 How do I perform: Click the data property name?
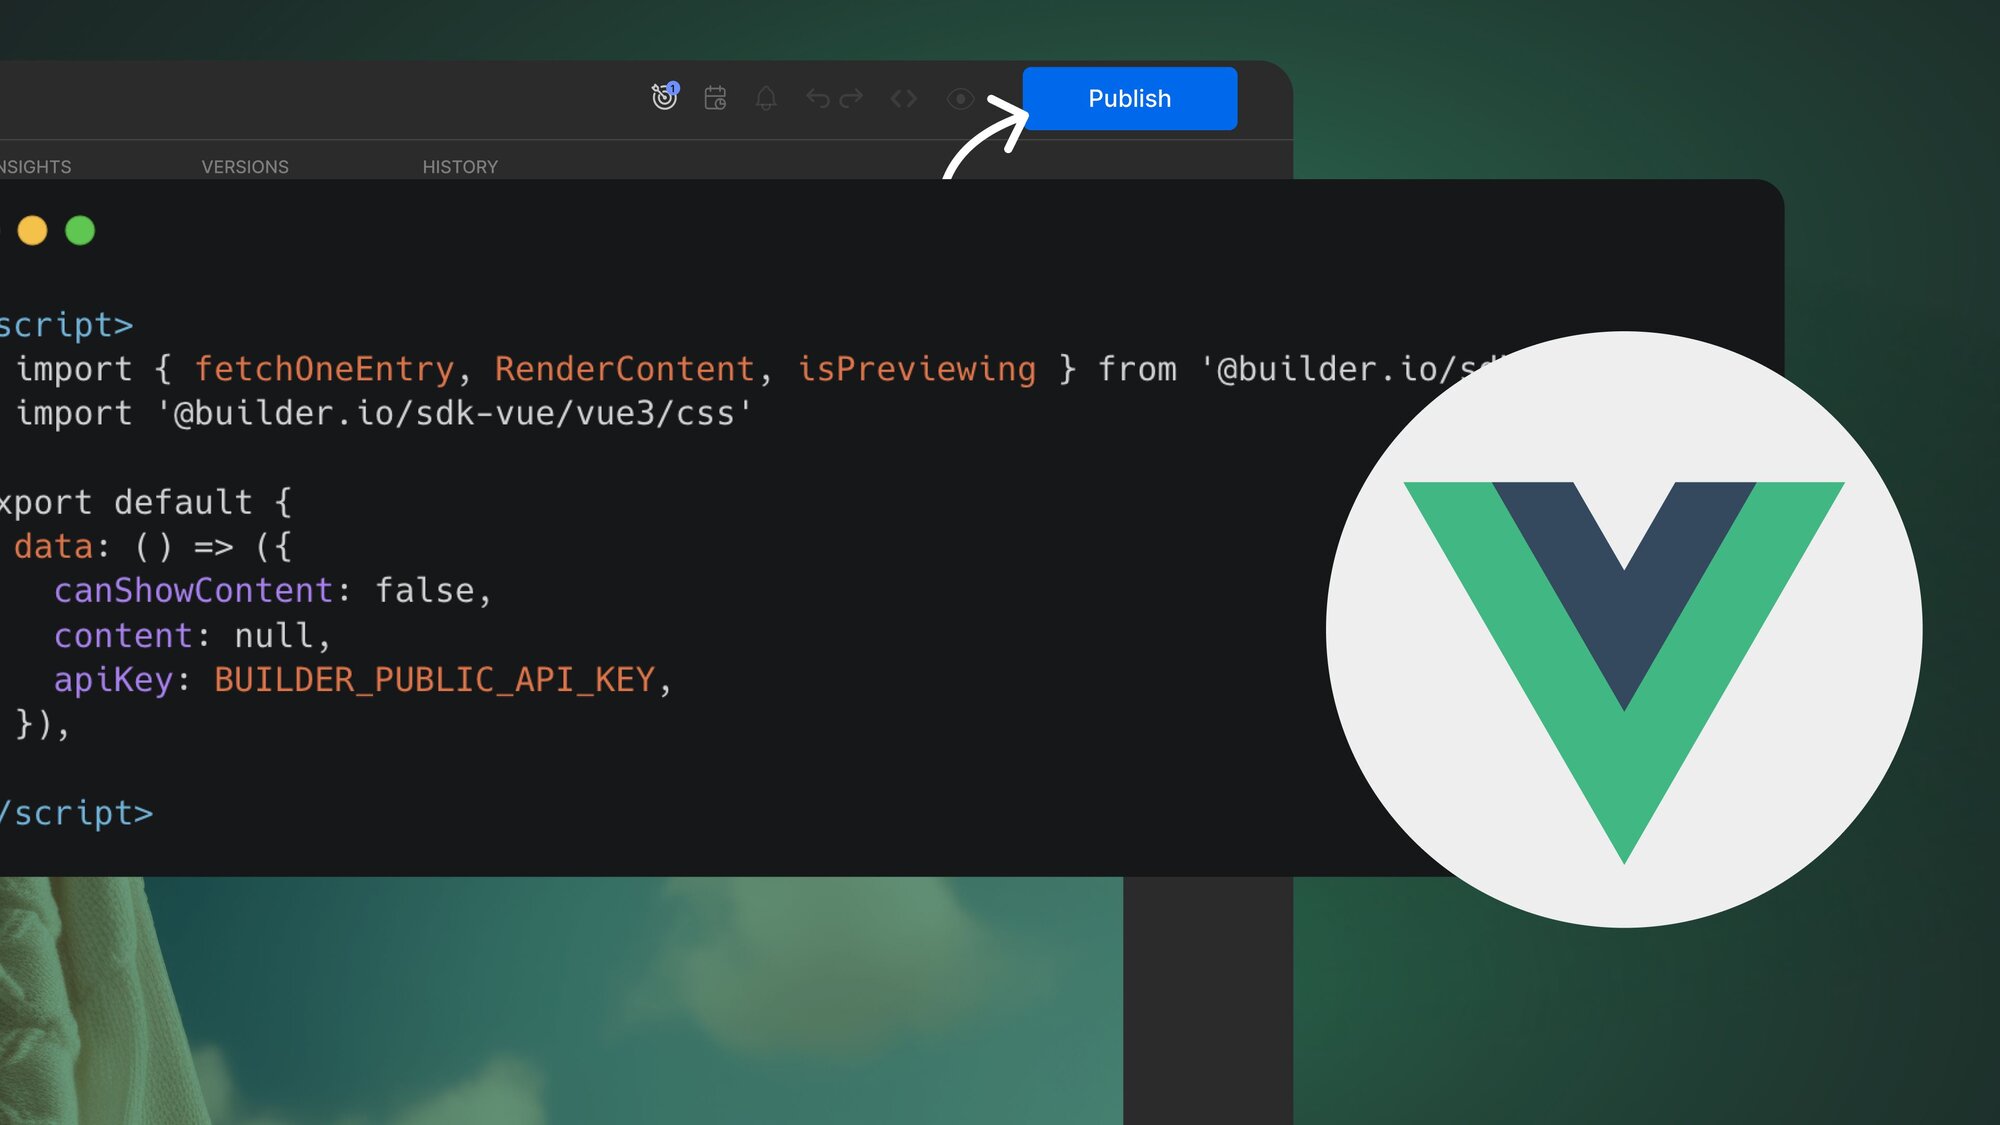[x=53, y=546]
